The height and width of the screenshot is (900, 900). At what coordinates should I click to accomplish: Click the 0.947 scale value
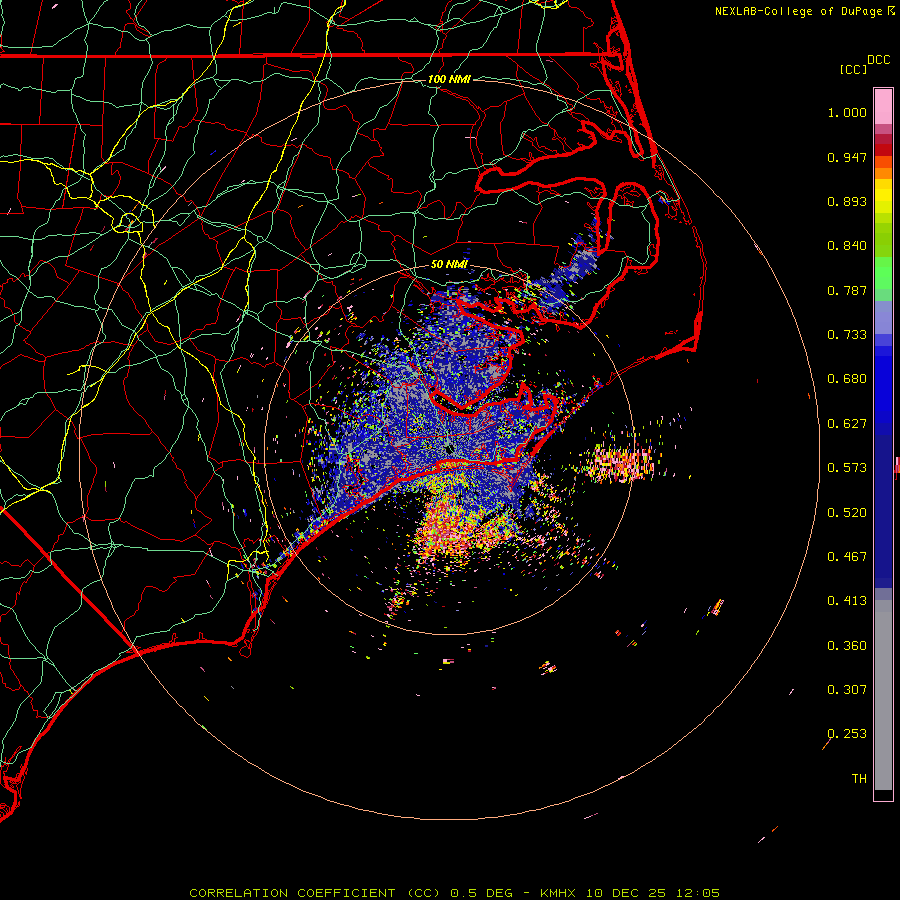(847, 157)
